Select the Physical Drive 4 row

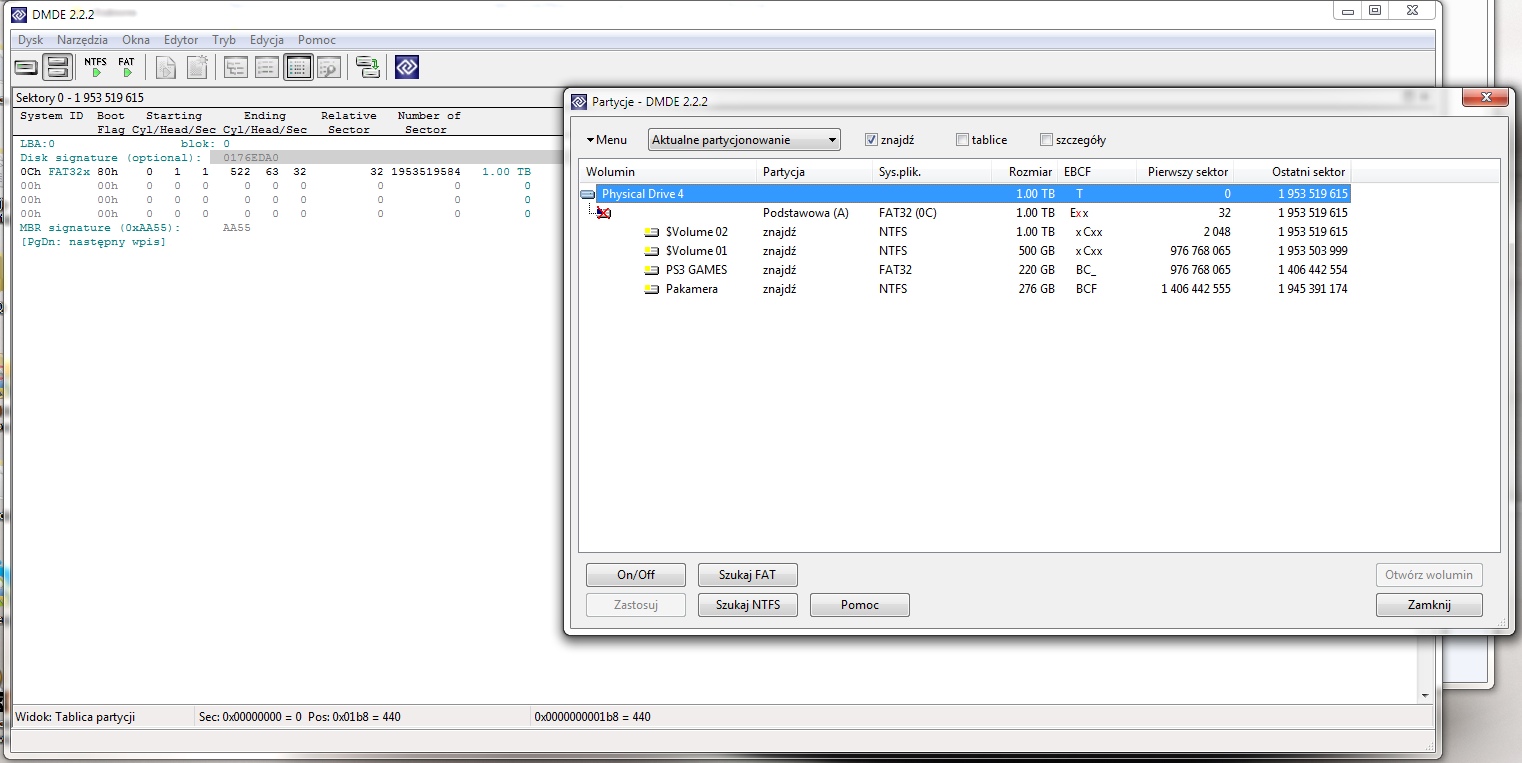pos(965,194)
